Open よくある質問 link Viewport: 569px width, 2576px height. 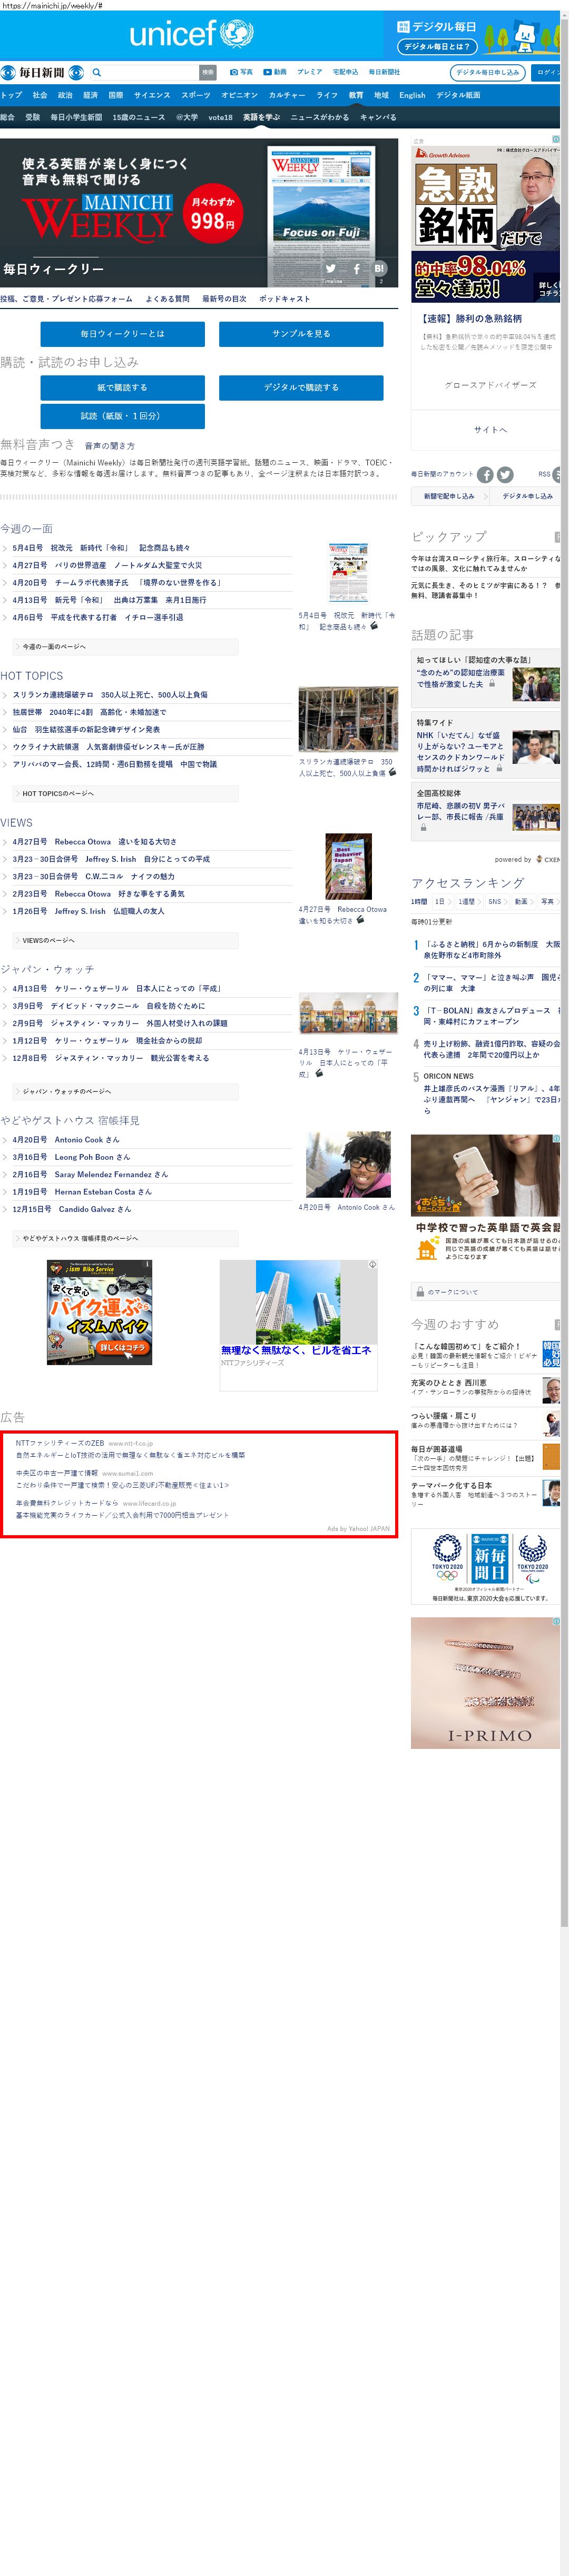coord(167,298)
